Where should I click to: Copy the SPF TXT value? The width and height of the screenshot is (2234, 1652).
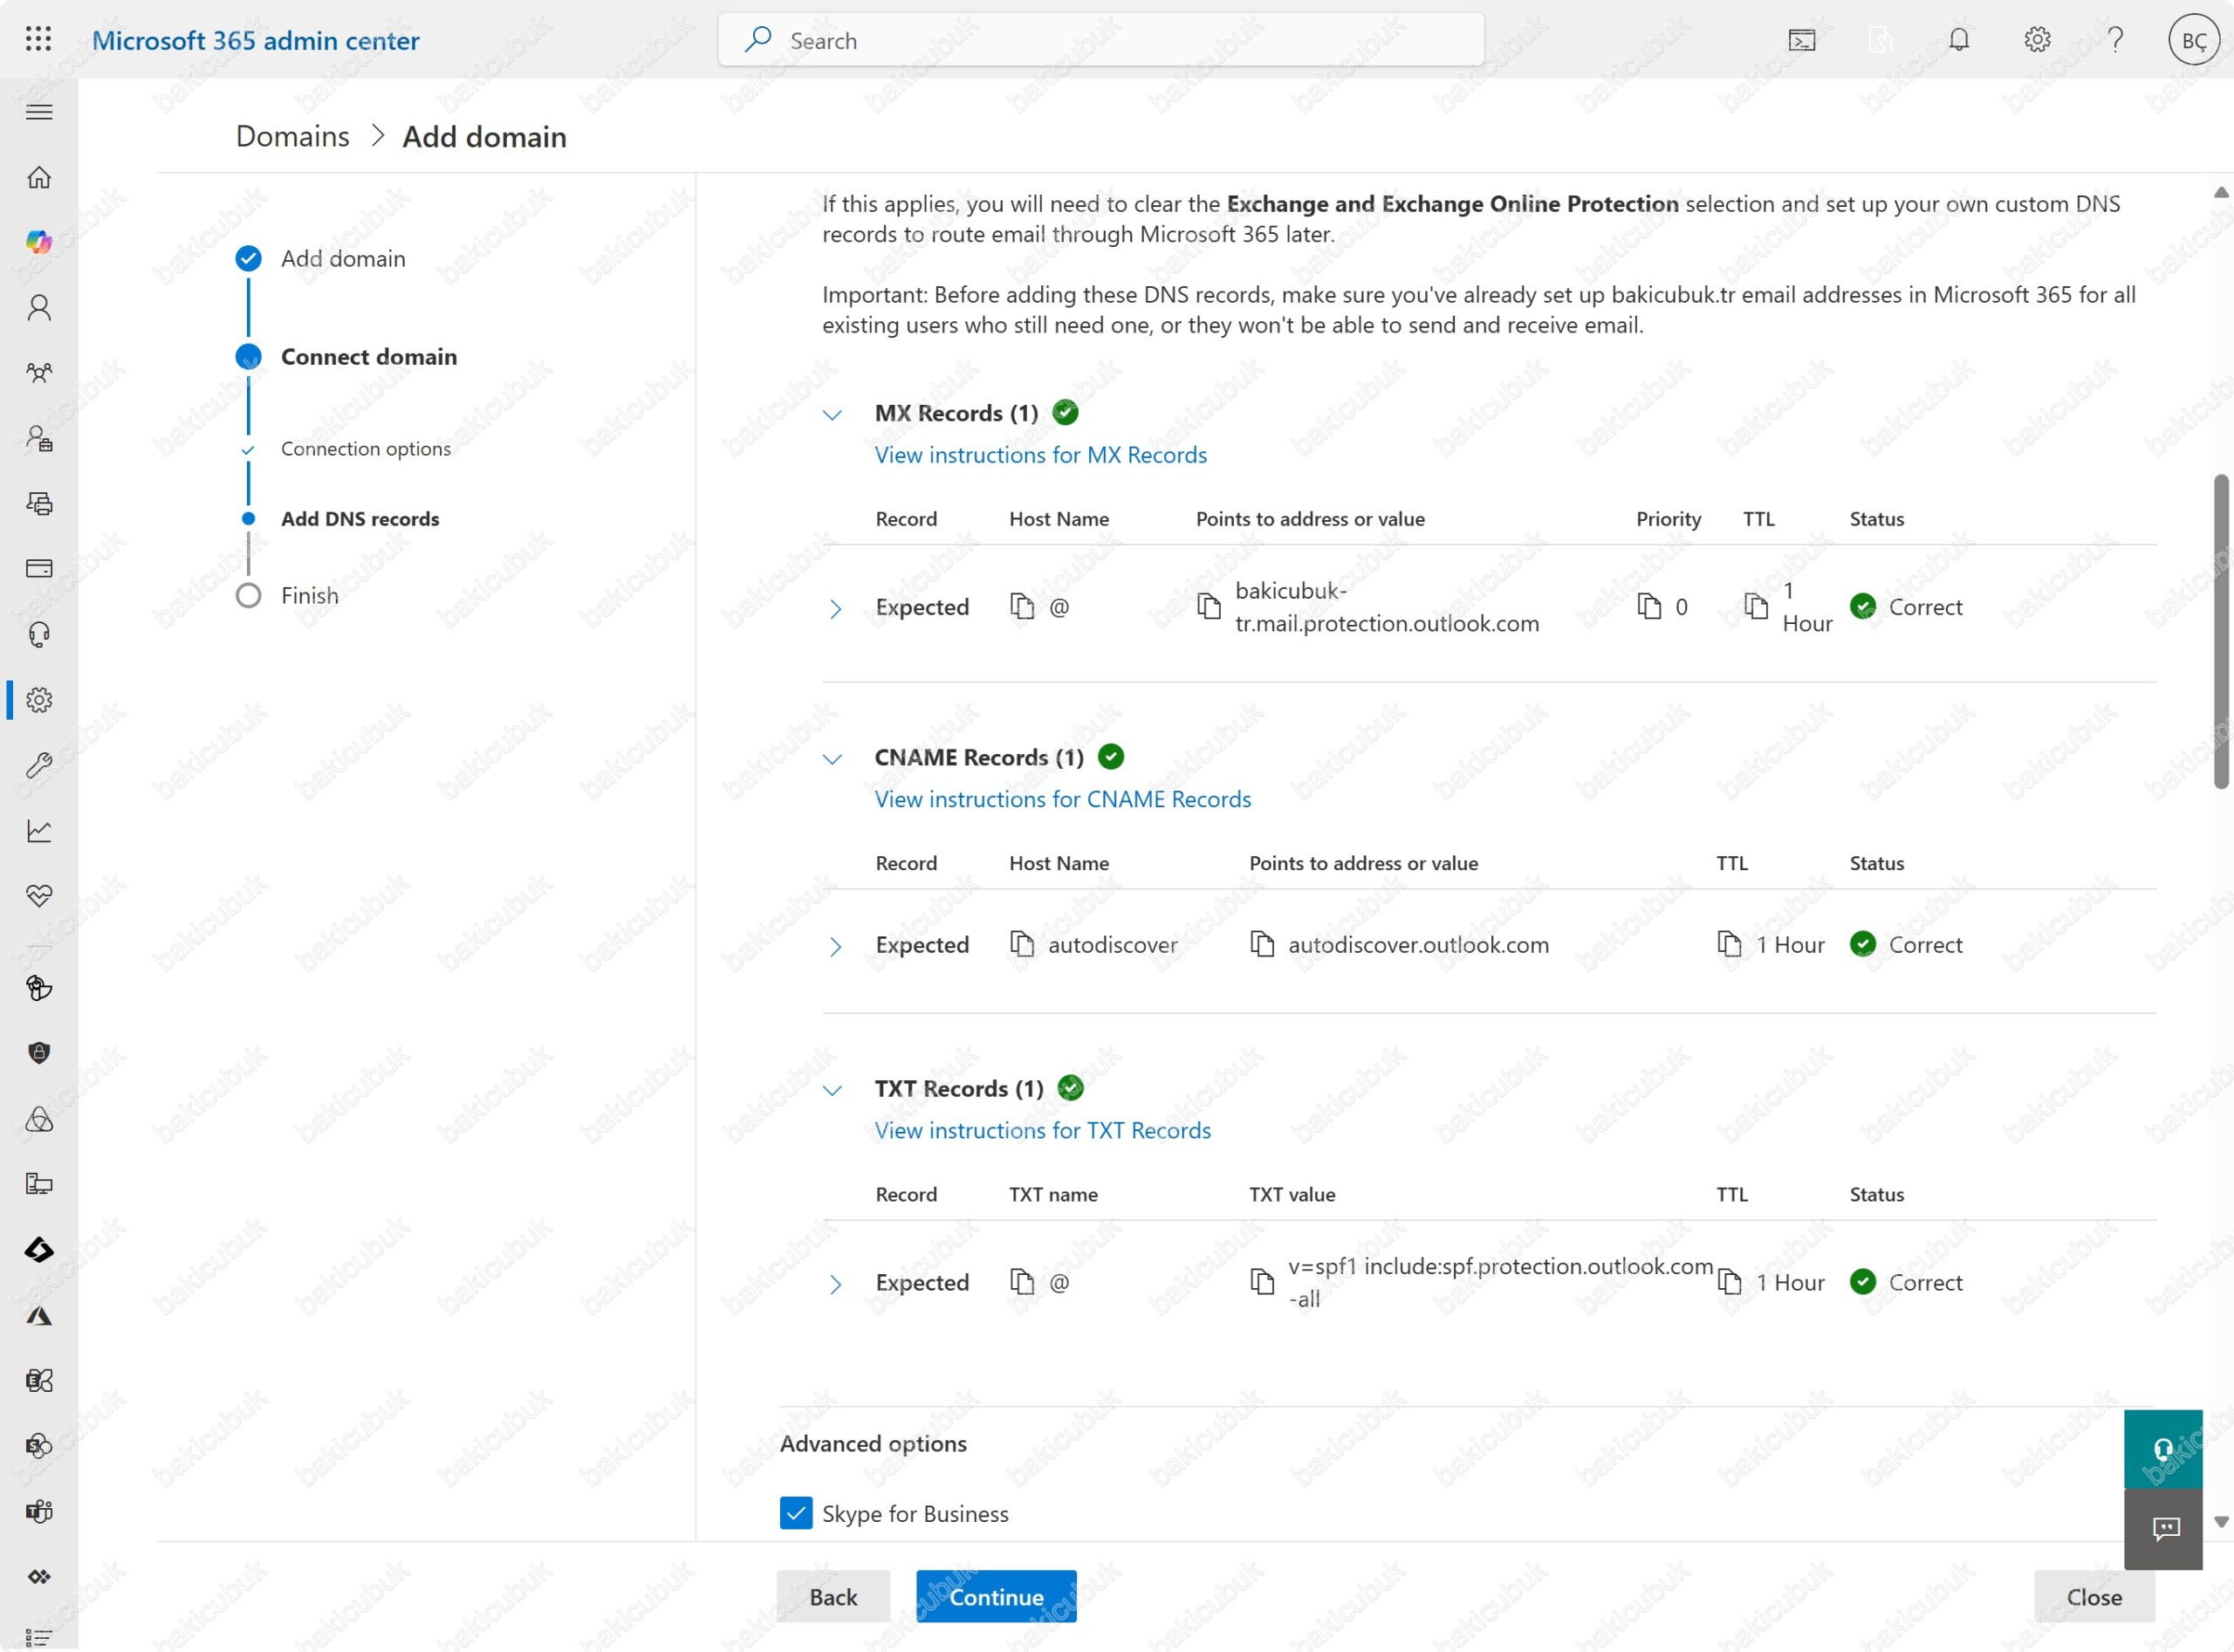[1261, 1281]
